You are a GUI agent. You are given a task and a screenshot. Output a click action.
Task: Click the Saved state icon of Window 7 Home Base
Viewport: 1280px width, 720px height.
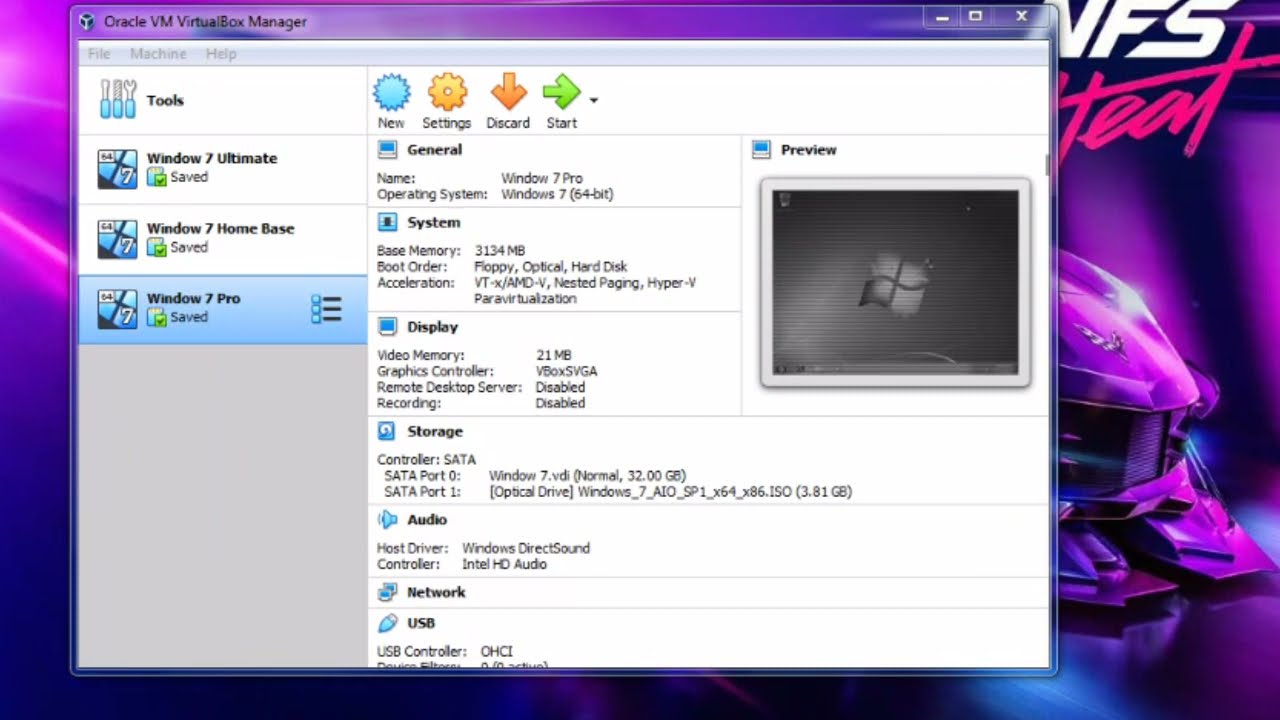pos(156,247)
